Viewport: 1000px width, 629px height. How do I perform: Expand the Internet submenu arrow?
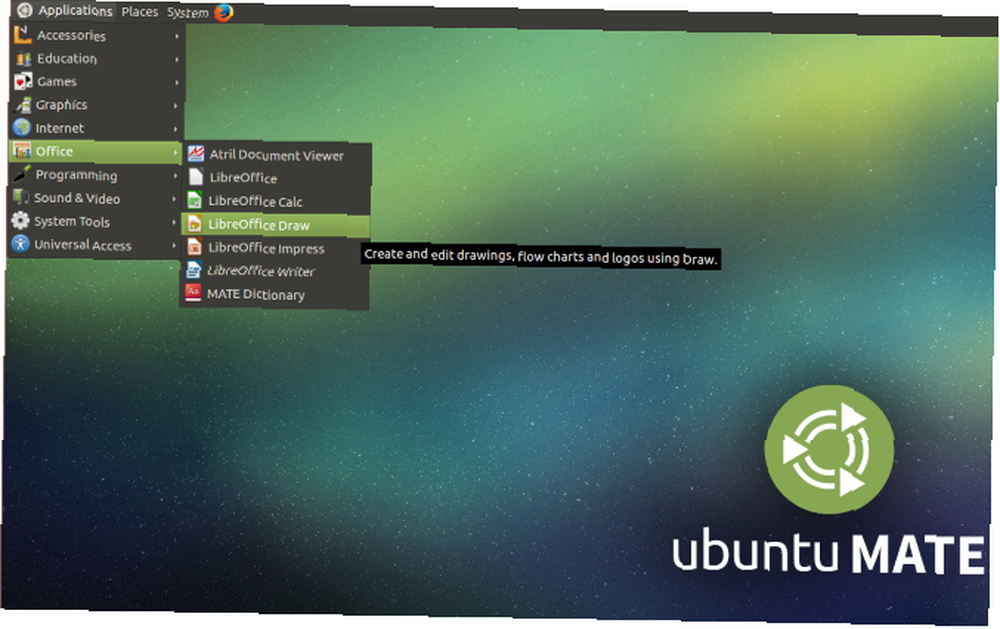(x=176, y=129)
